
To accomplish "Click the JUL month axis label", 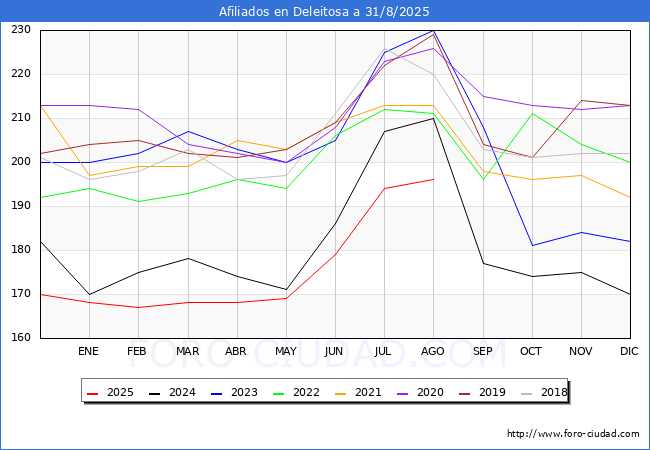I will [383, 351].
